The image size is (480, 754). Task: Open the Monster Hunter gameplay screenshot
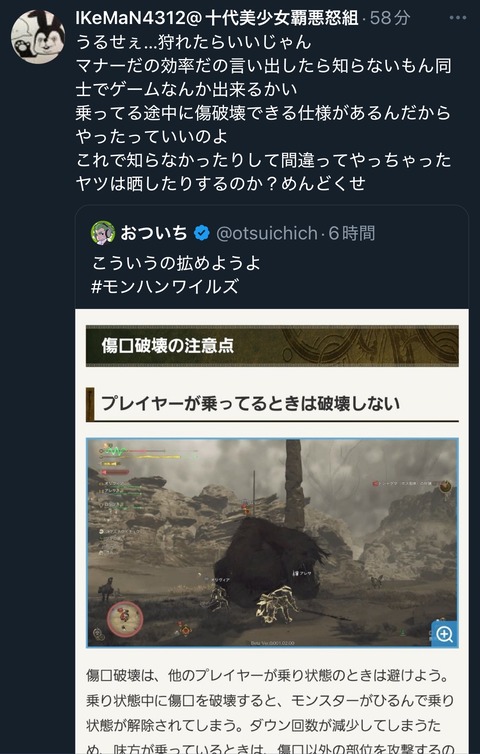click(272, 543)
